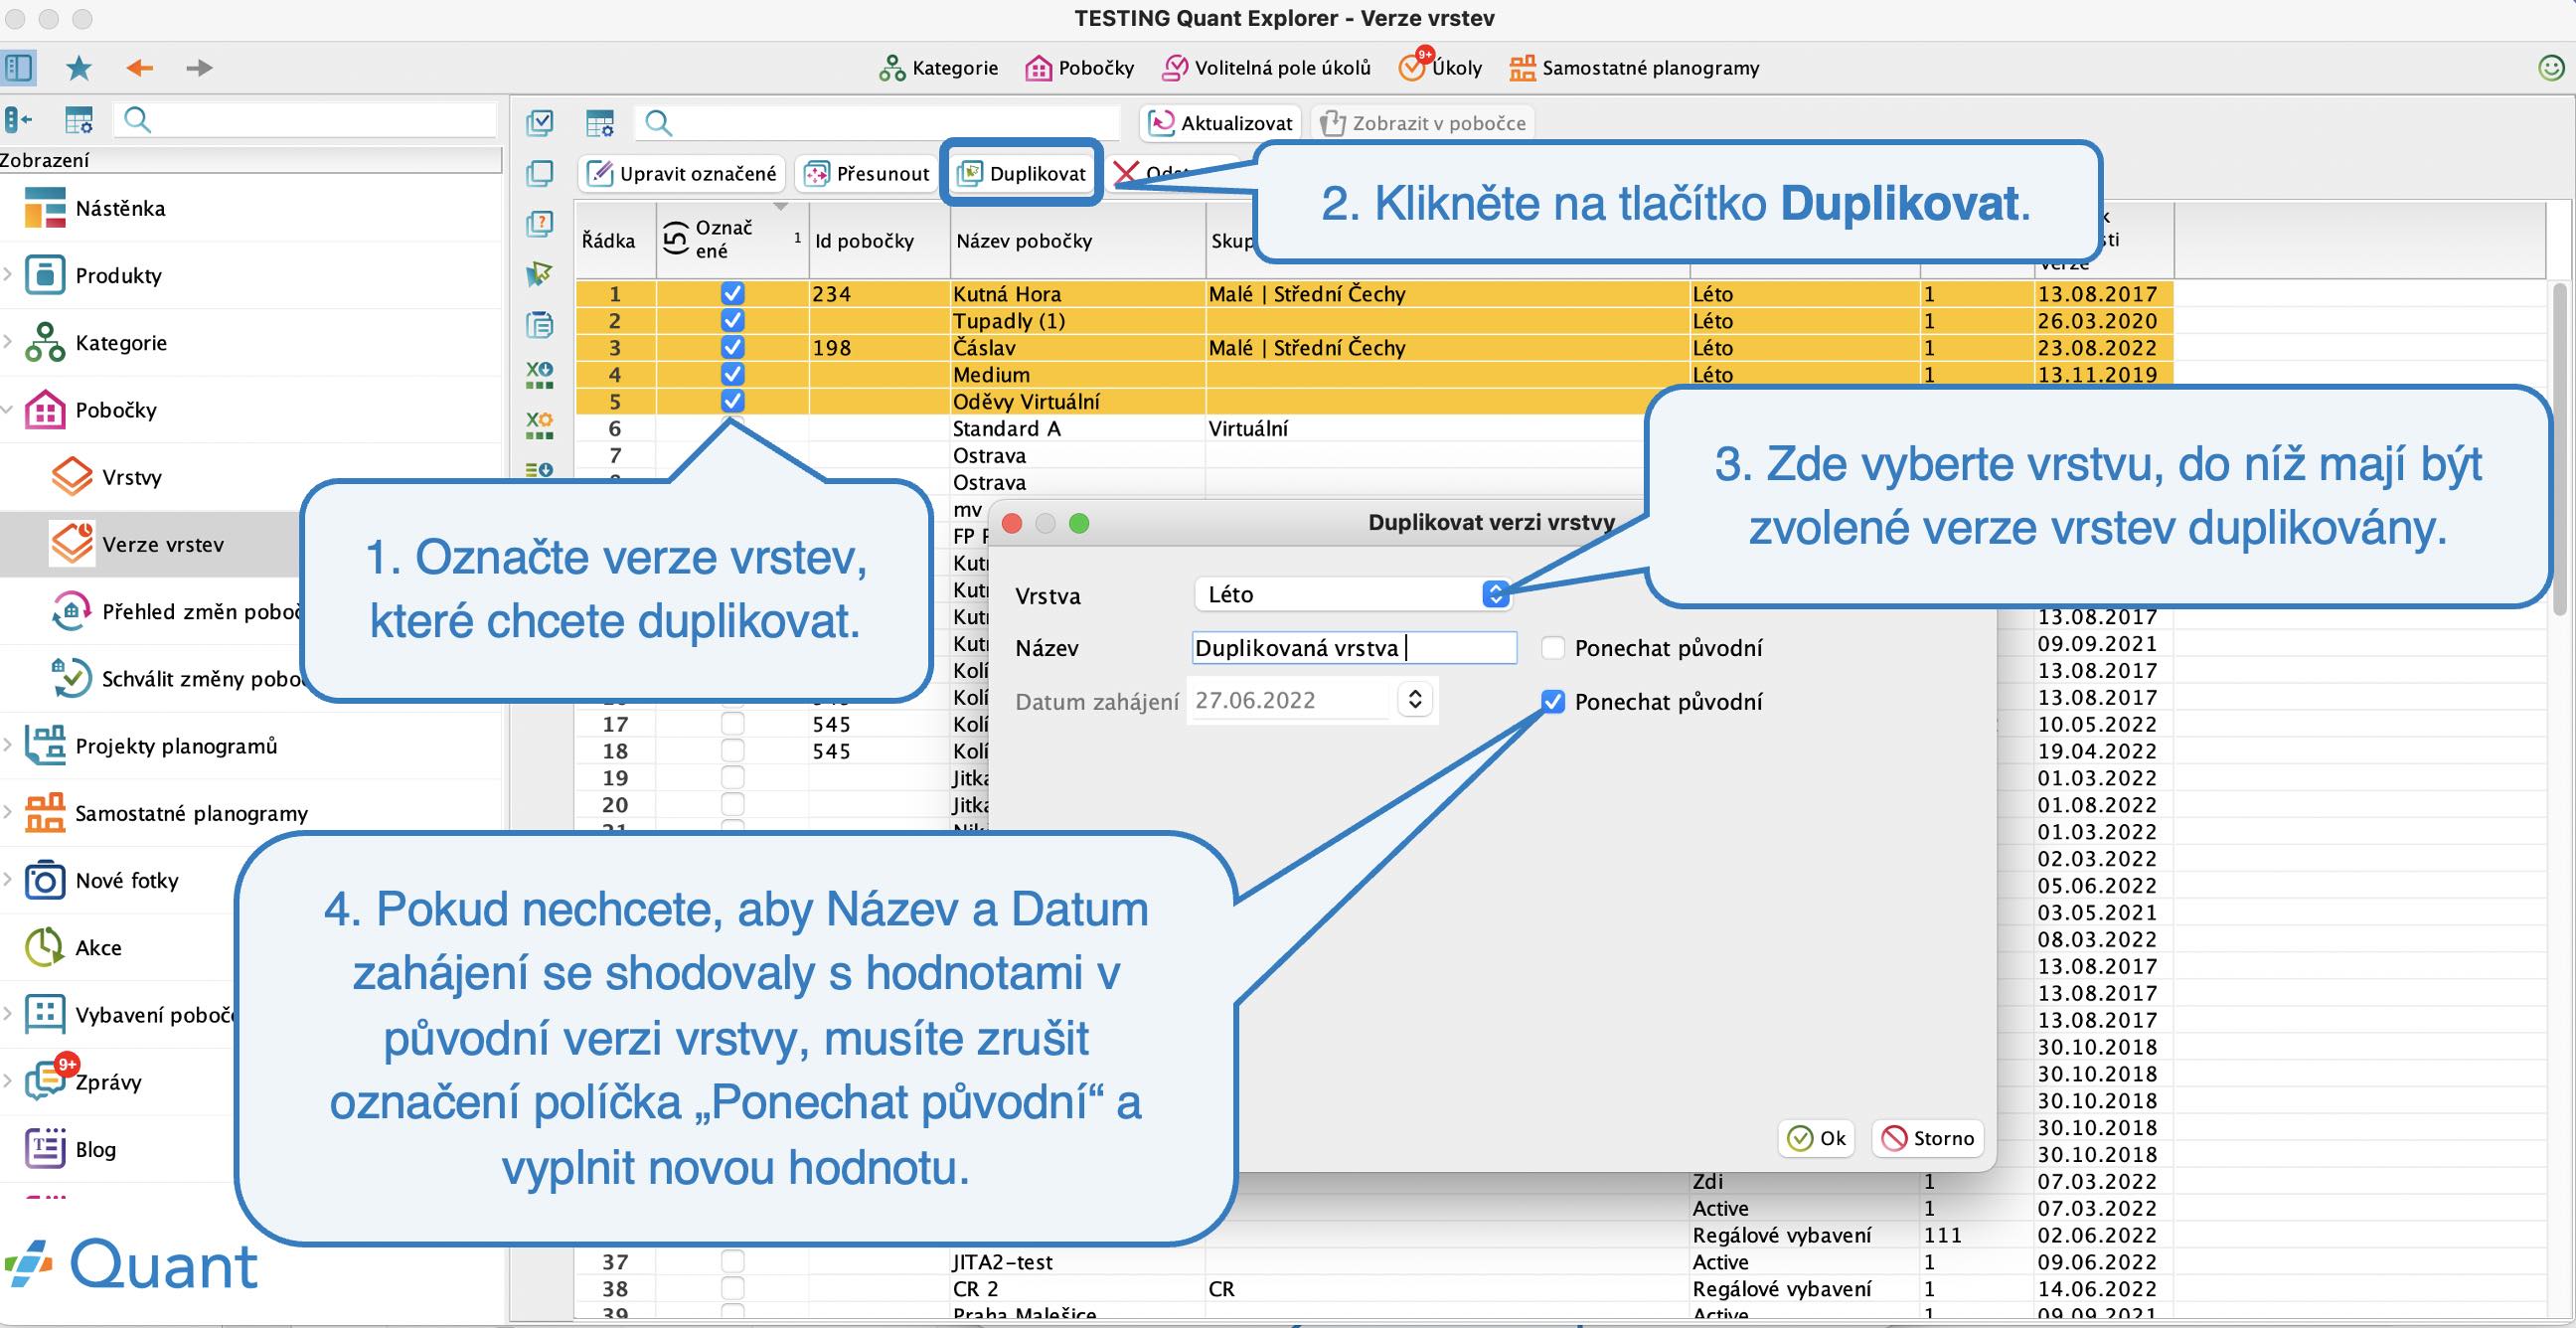The height and width of the screenshot is (1328, 2576).
Task: Click Zobrazit v pobočce button
Action: [x=1422, y=123]
